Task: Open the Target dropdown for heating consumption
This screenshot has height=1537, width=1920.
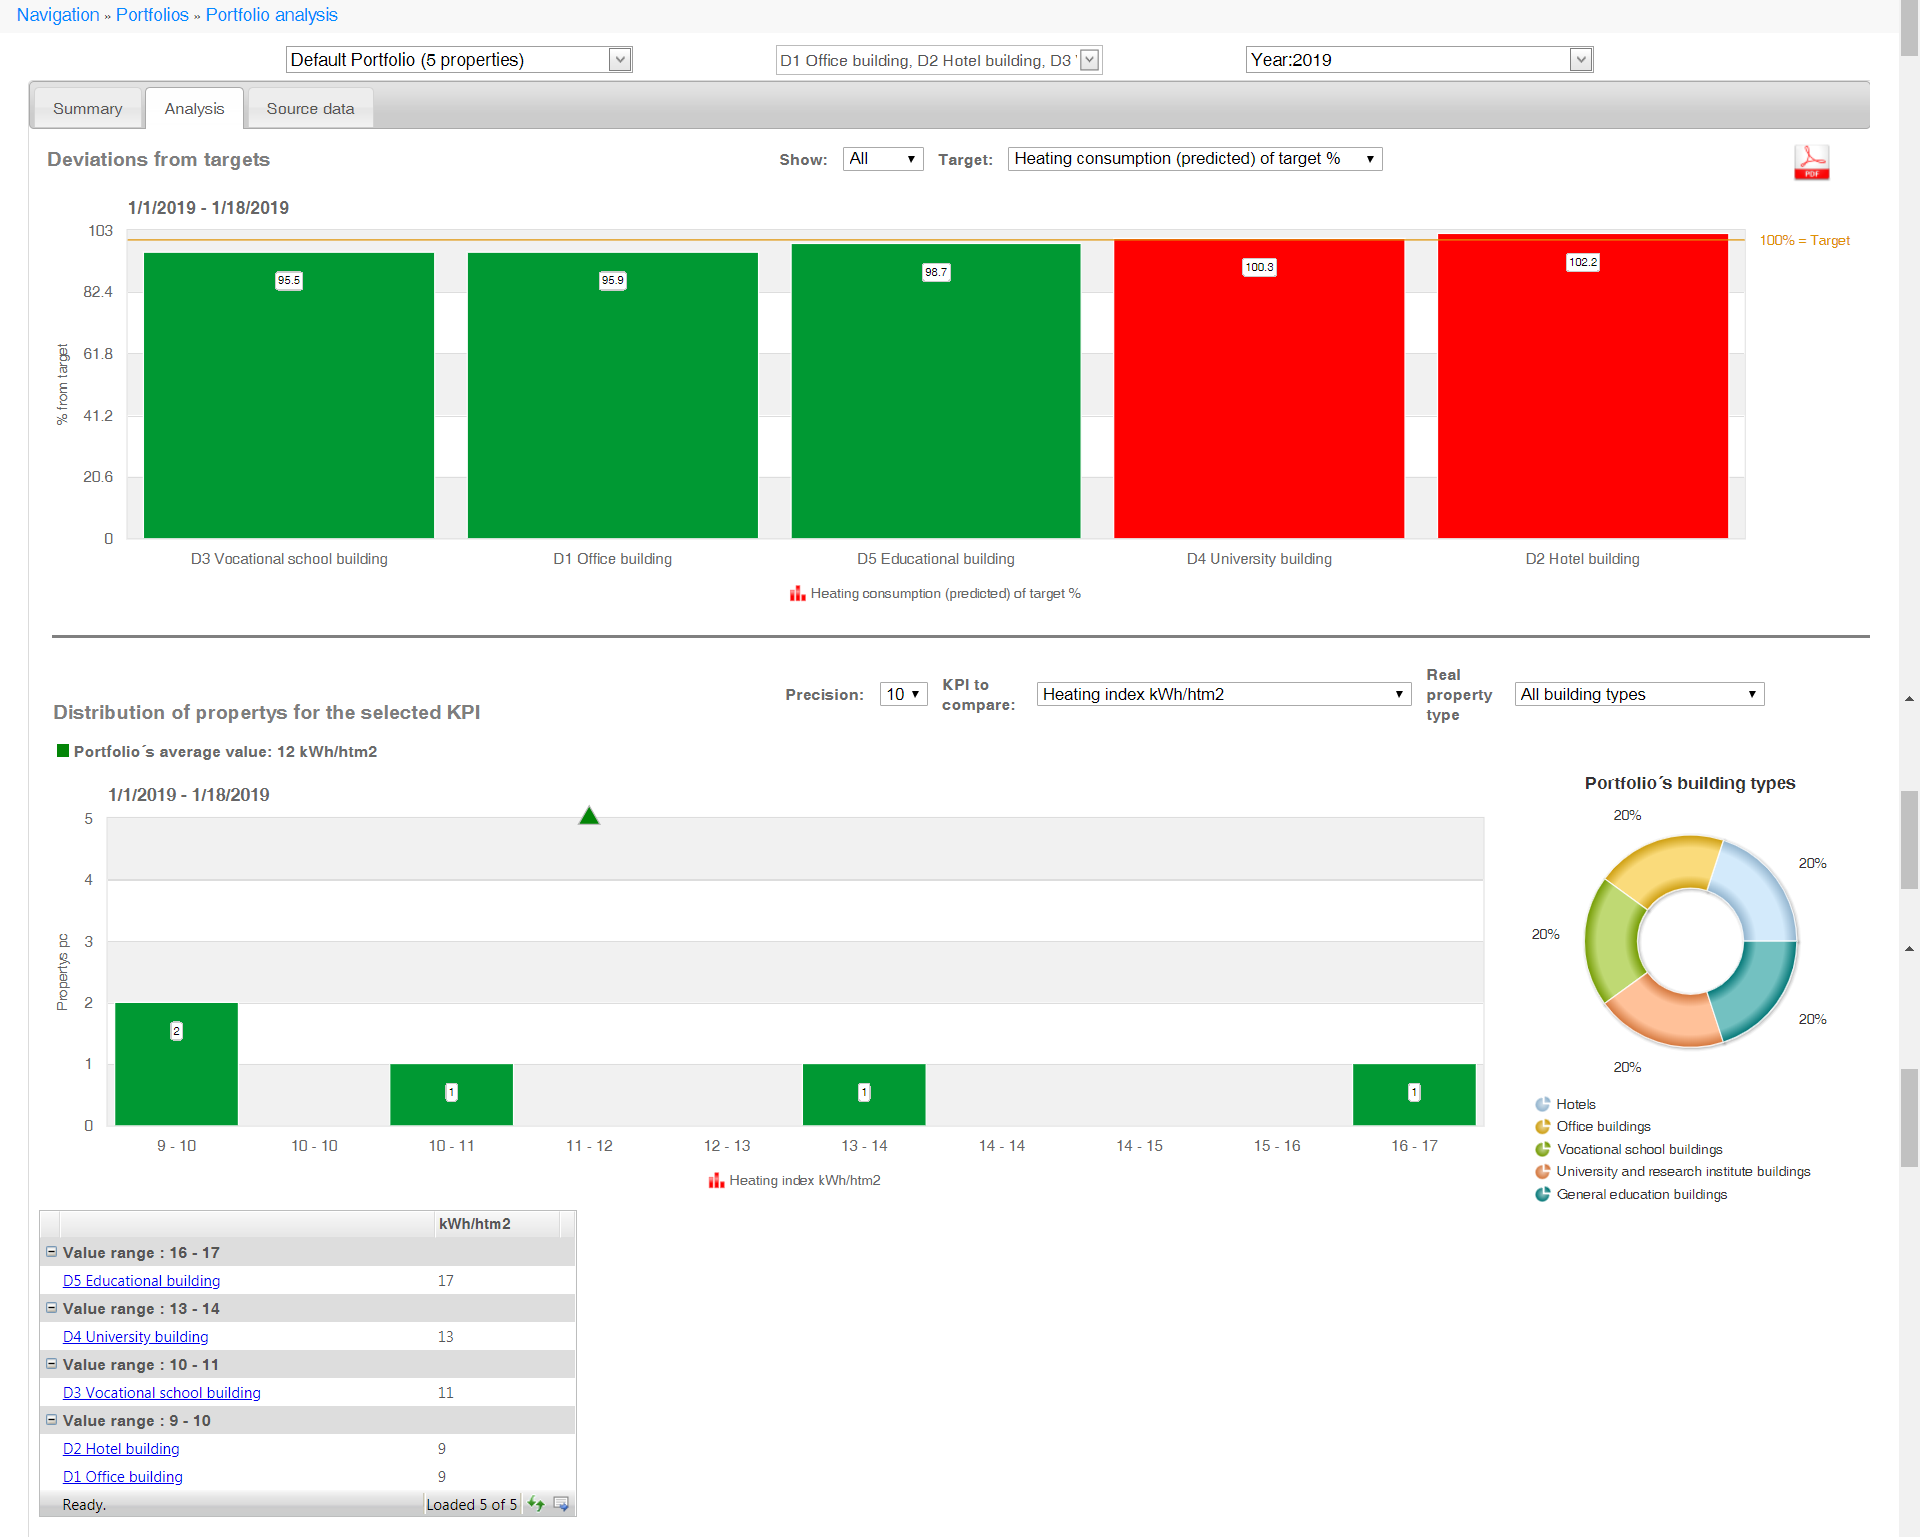Action: pos(1197,157)
